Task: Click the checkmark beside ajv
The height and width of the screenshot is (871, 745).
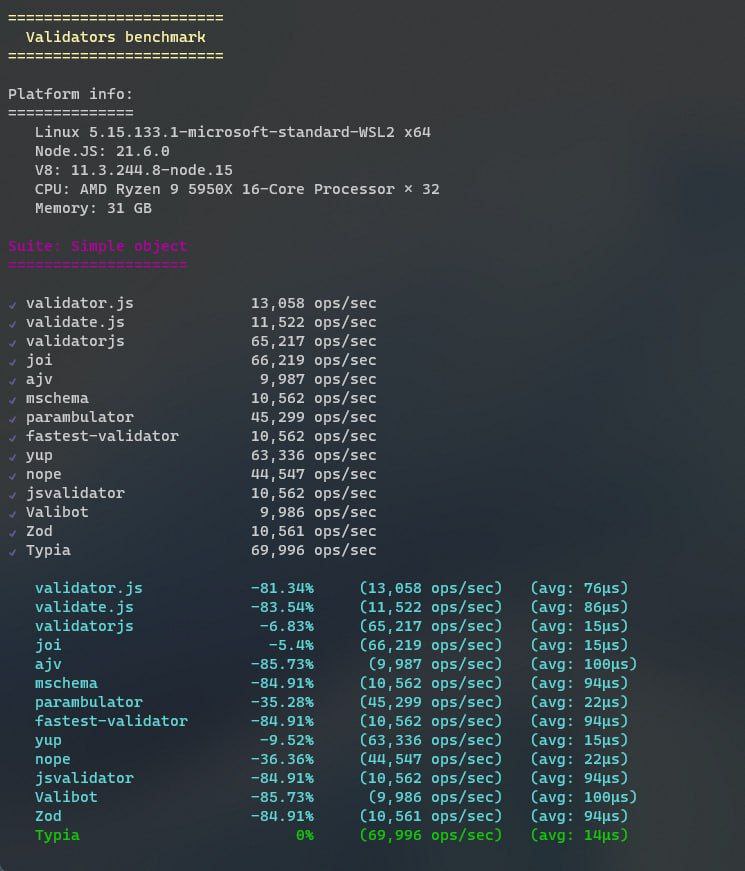Action: (x=12, y=380)
